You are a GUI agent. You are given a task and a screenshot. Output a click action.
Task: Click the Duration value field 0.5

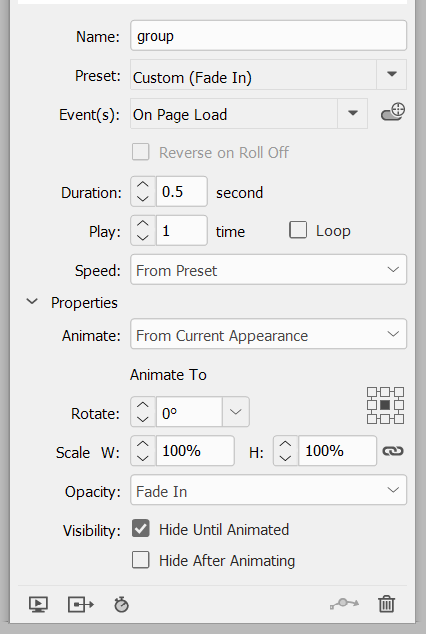tap(182, 191)
